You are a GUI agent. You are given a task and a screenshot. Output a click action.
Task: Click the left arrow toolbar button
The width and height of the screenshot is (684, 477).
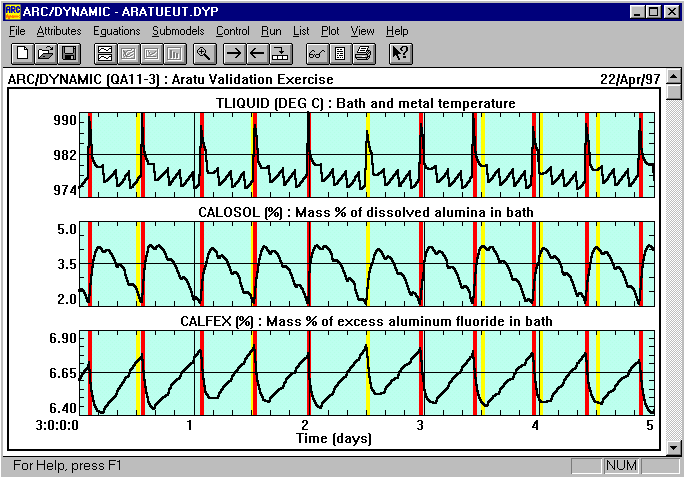(x=257, y=53)
